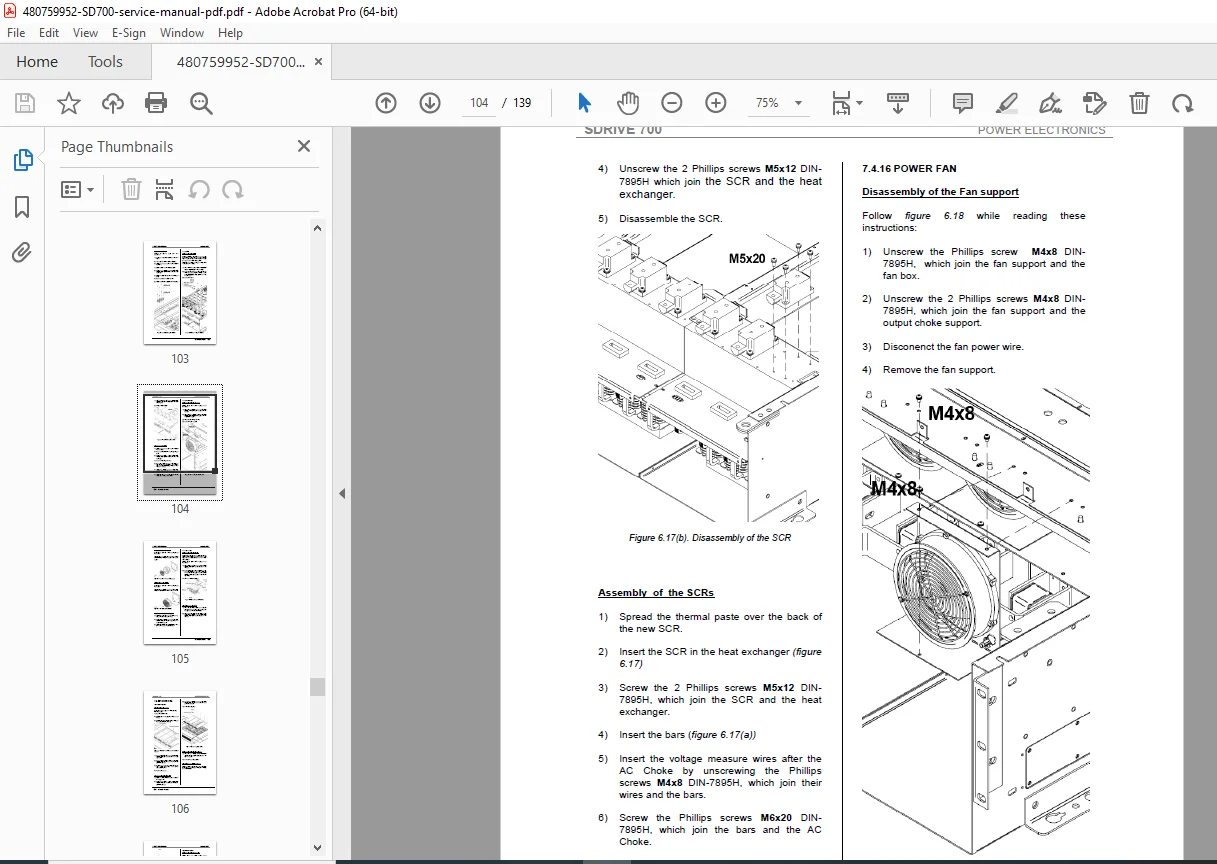Zoom in with the plus icon

(x=716, y=103)
